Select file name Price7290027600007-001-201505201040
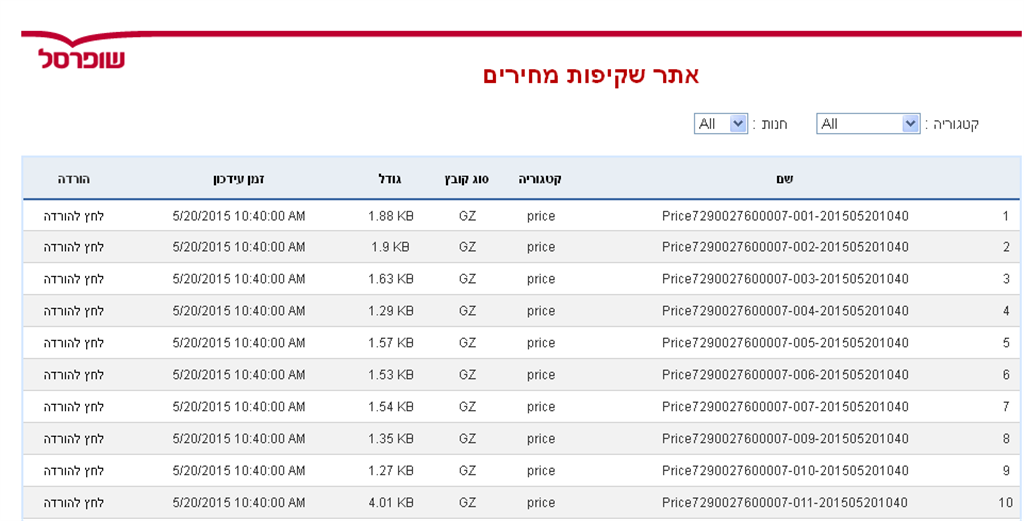 785,216
